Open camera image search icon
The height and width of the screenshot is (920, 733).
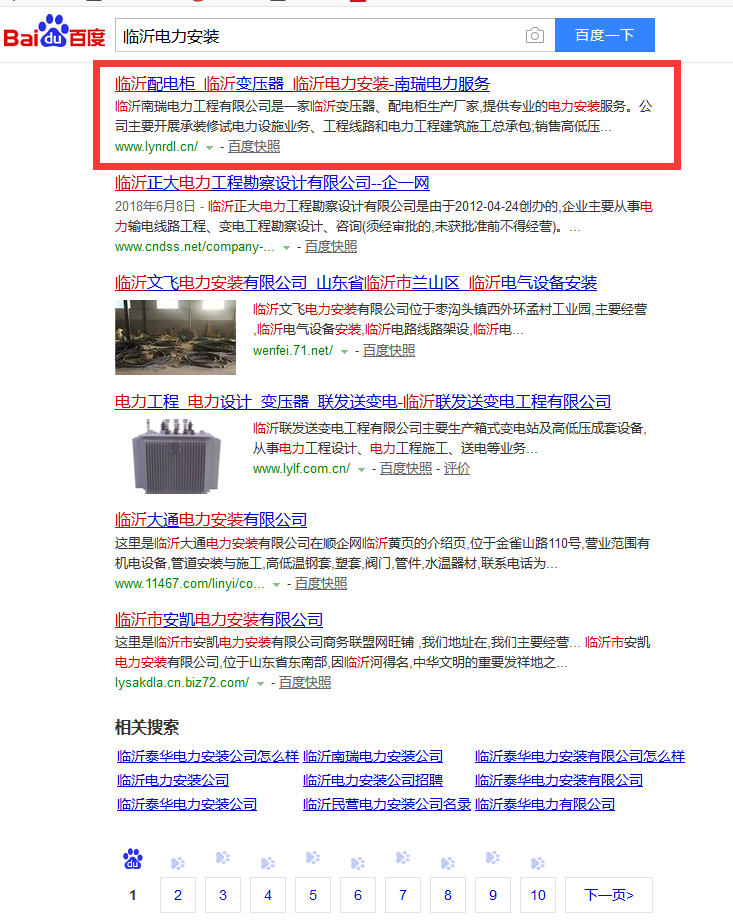[x=535, y=36]
